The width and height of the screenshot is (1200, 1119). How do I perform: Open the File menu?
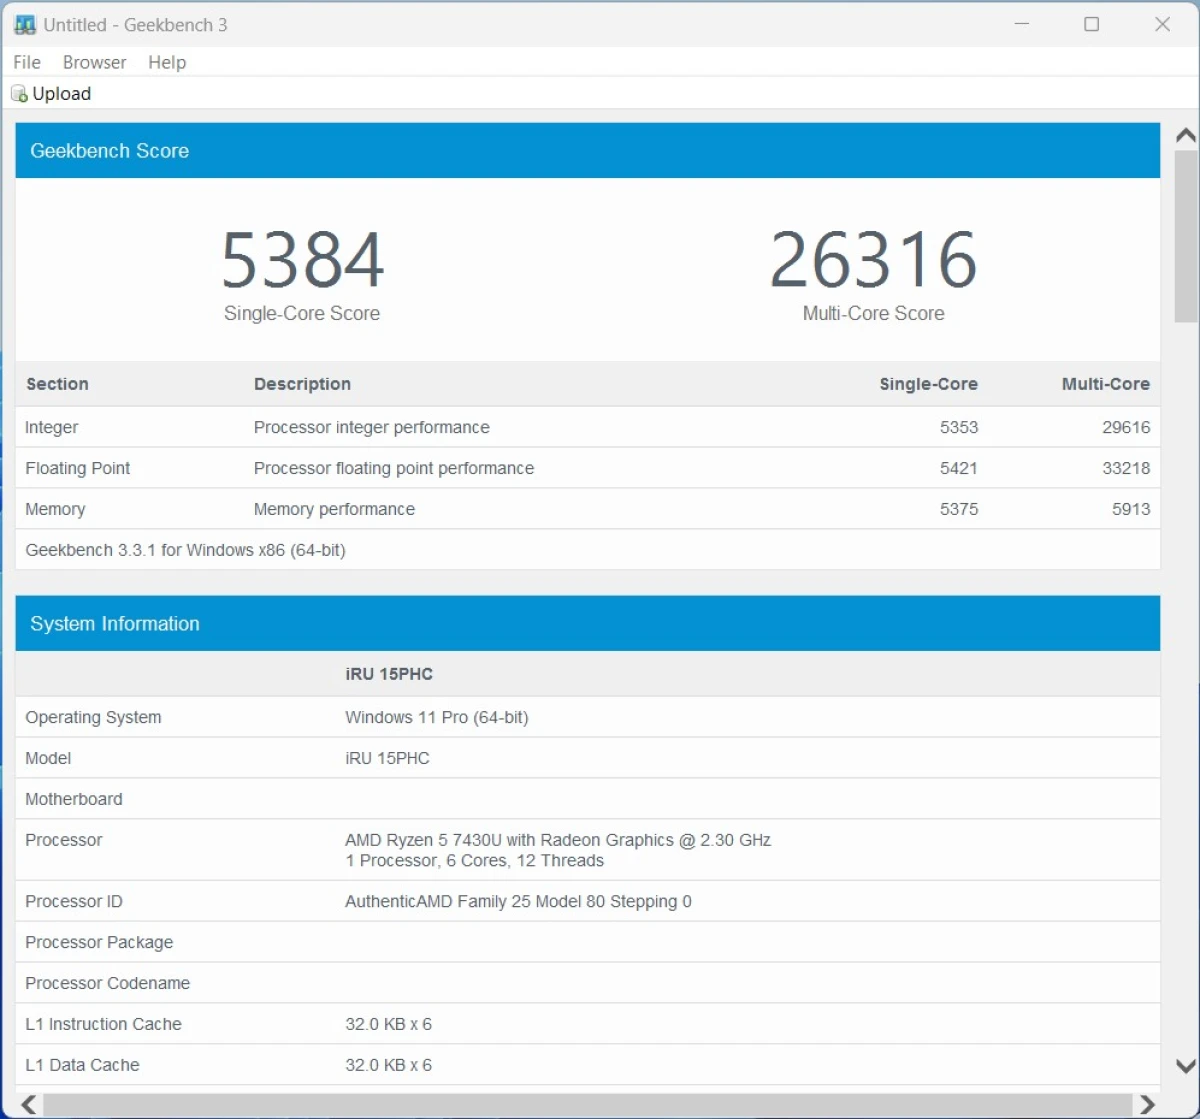click(27, 62)
